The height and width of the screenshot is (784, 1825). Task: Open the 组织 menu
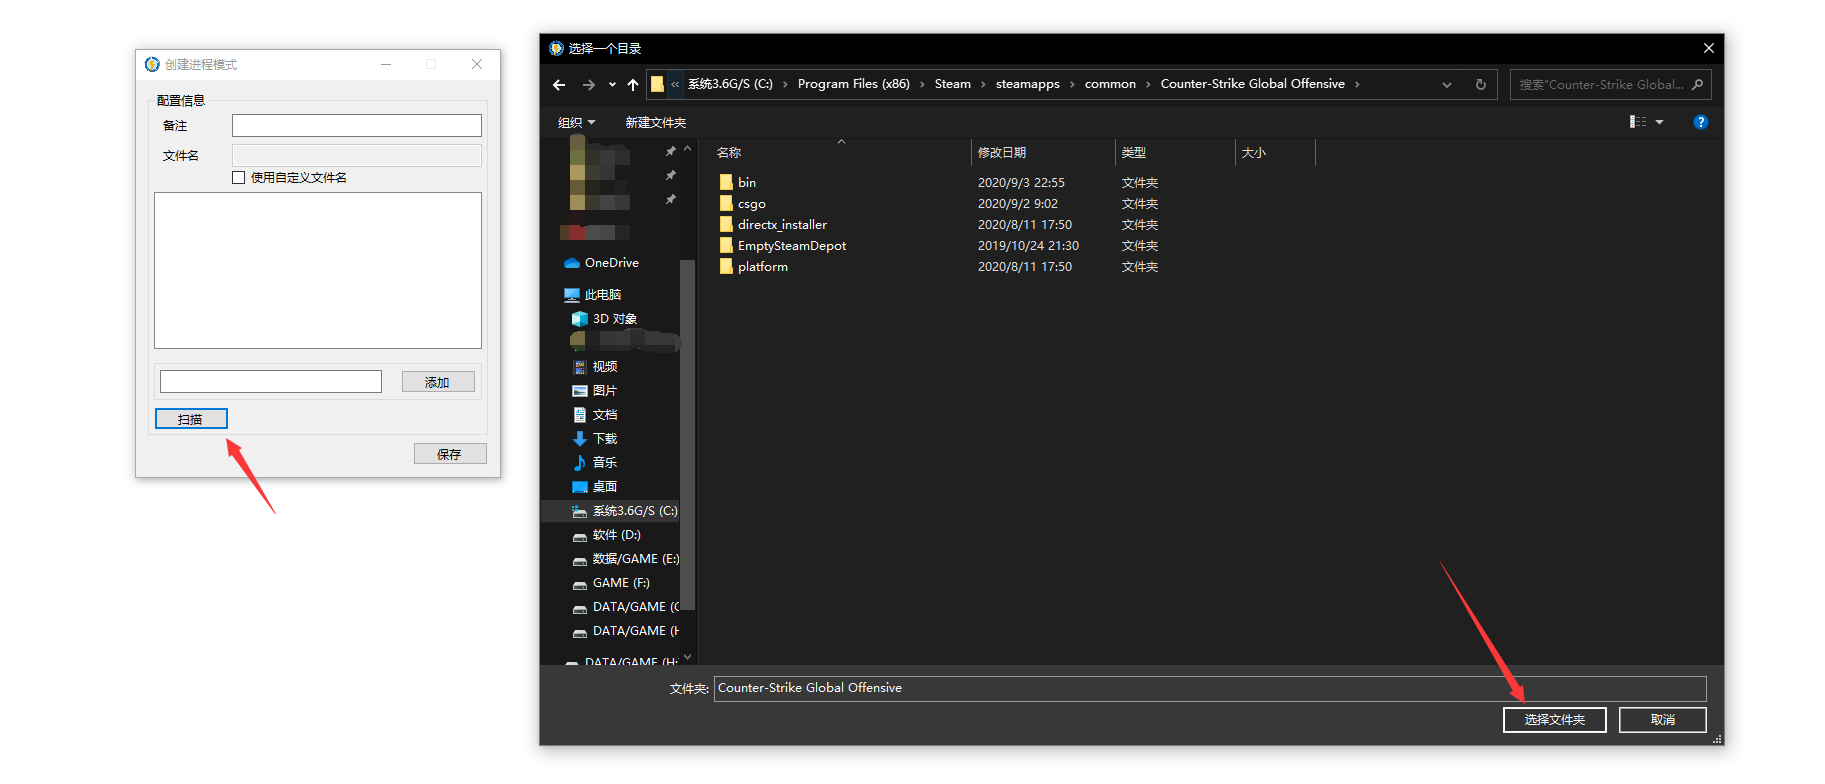(x=576, y=122)
